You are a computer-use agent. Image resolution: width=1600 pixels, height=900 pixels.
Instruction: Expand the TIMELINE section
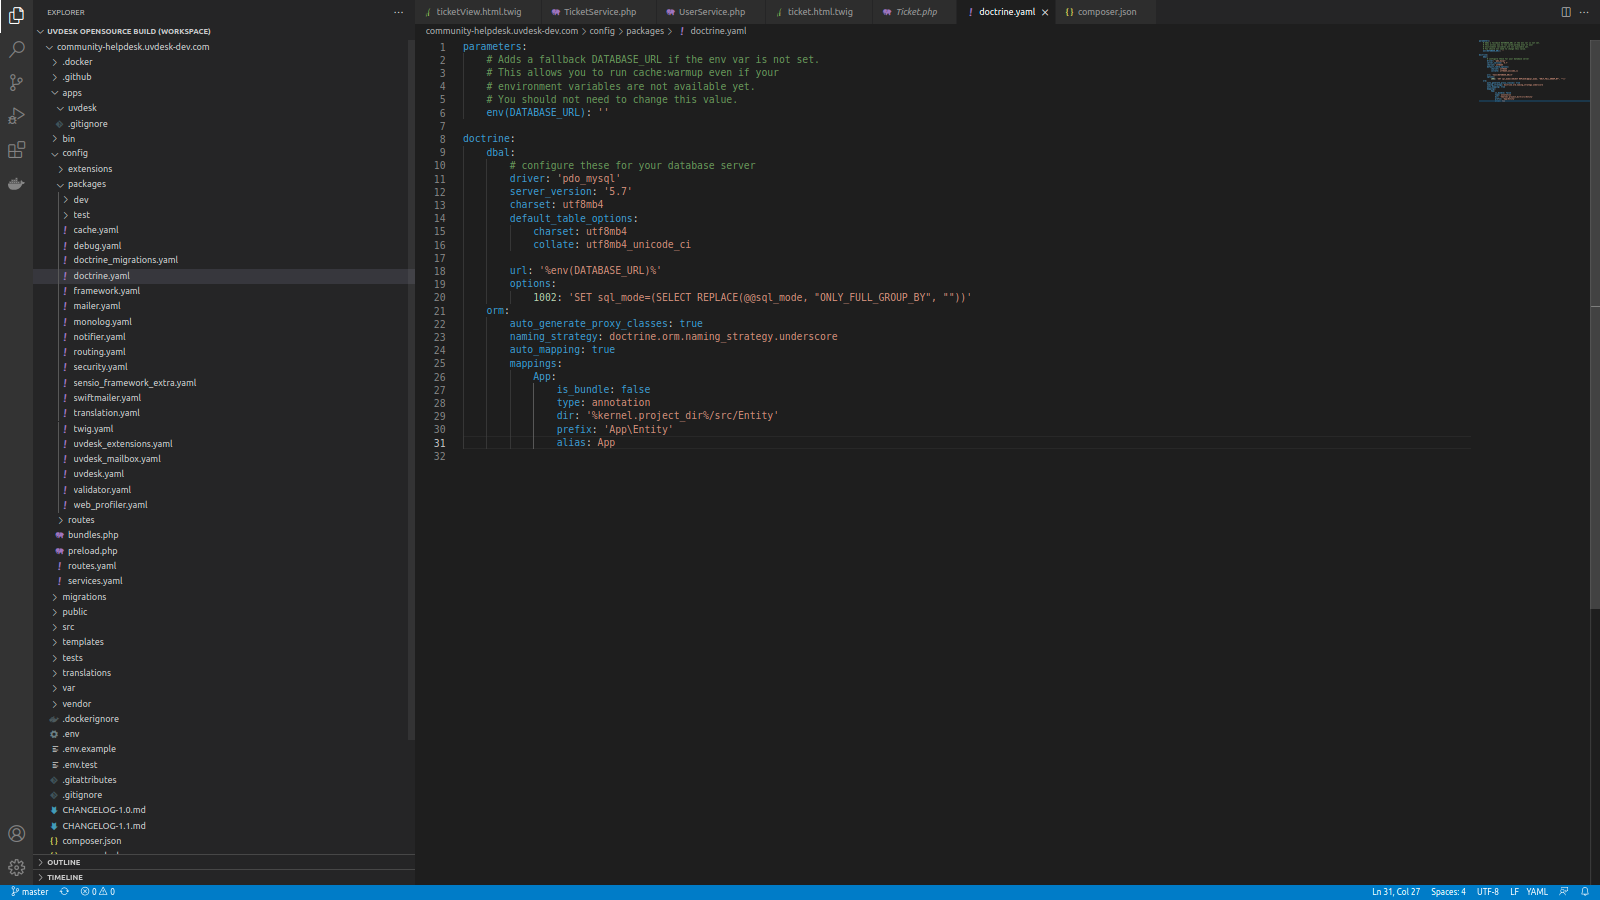pyautogui.click(x=65, y=877)
